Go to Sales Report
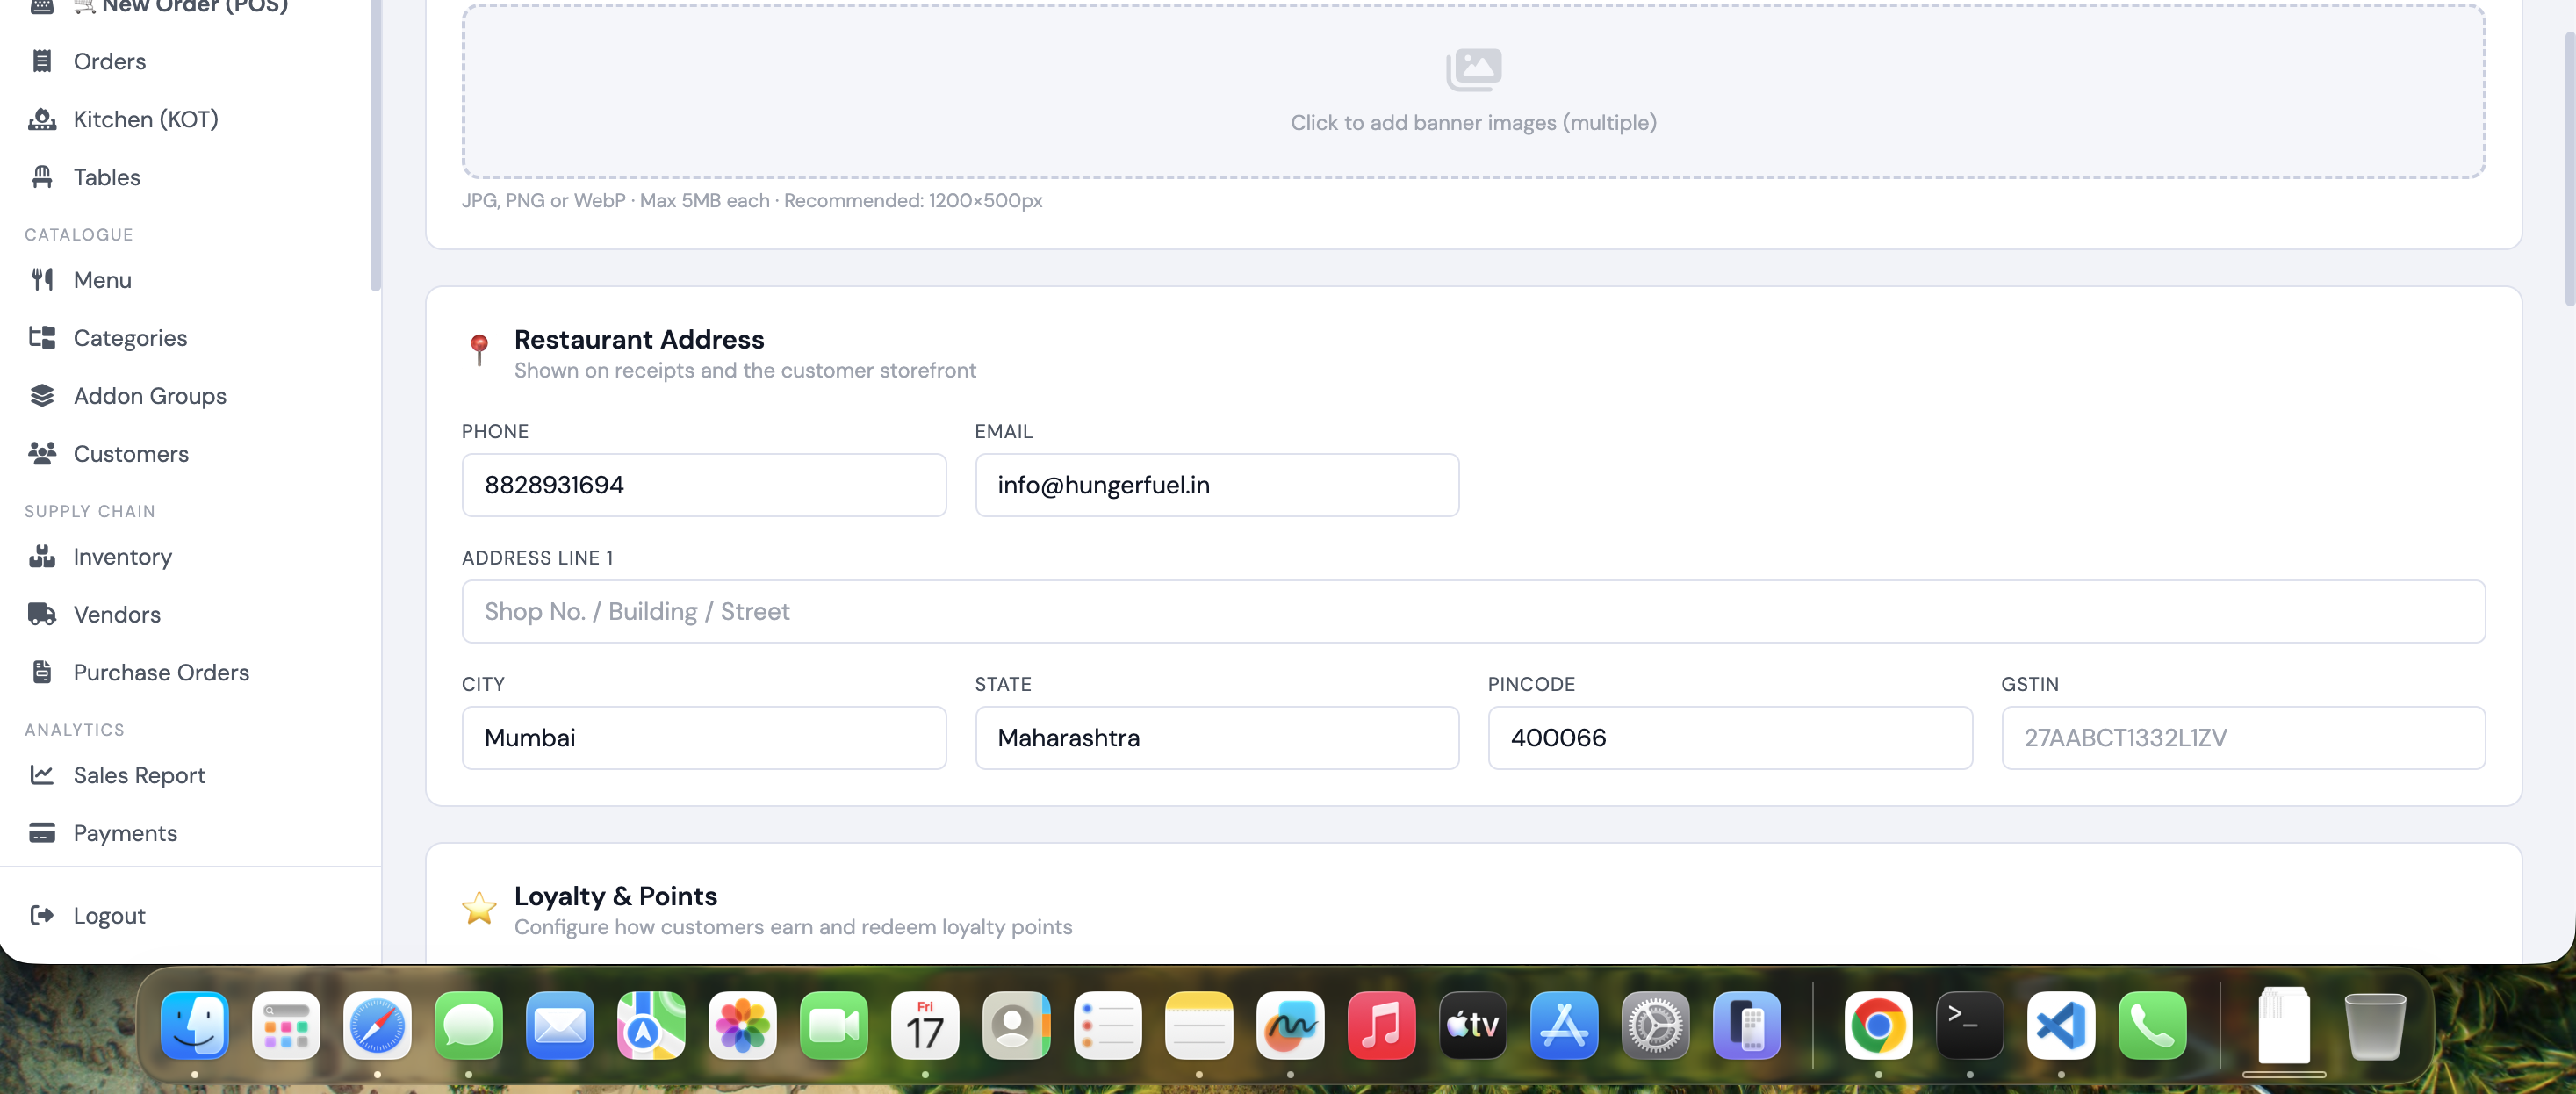Screen dimensions: 2576x1094 [x=139, y=775]
